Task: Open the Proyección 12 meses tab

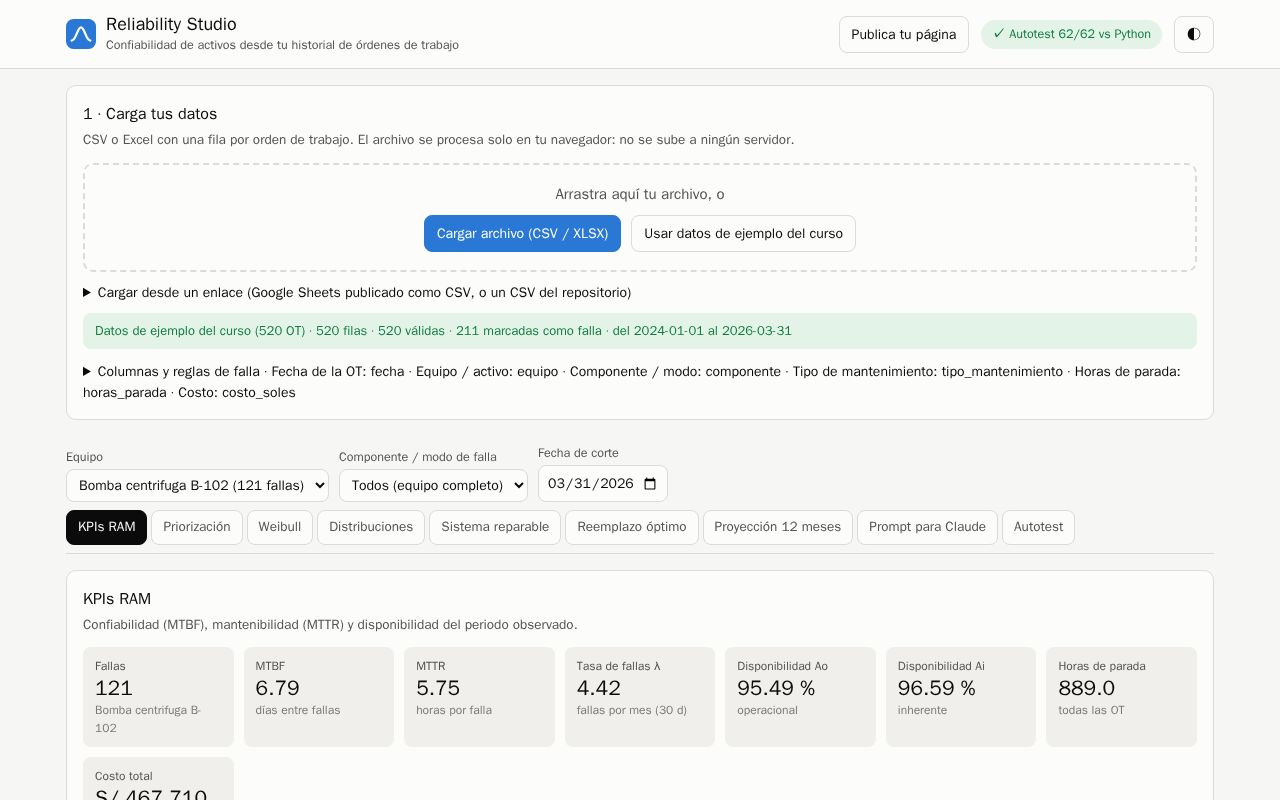Action: (x=778, y=527)
